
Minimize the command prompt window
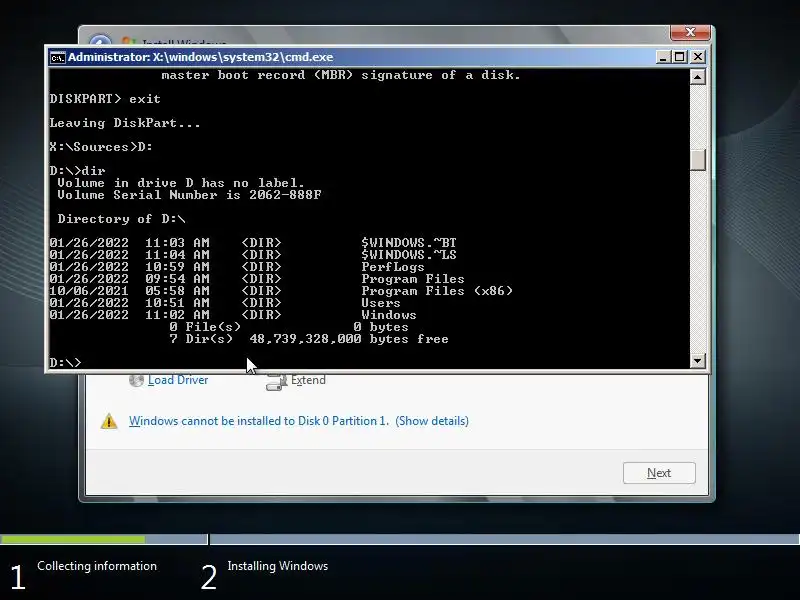pos(662,57)
